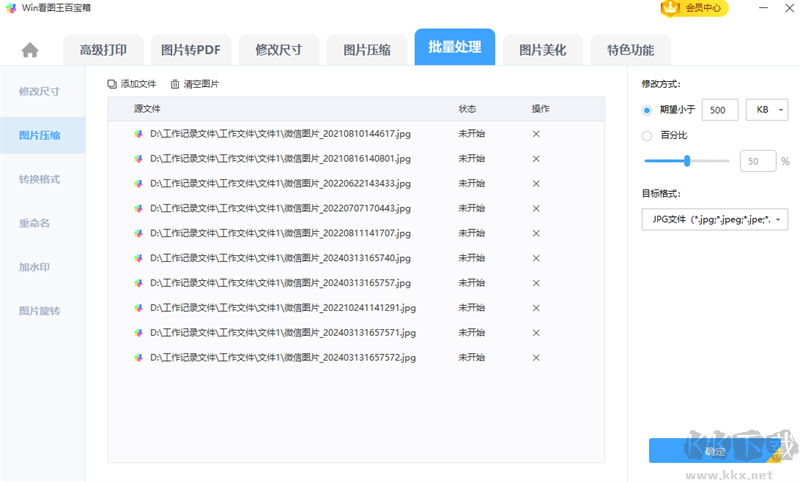Remove the last file 2024031316575​72.jpg
The height and width of the screenshot is (482, 800).
point(536,357)
